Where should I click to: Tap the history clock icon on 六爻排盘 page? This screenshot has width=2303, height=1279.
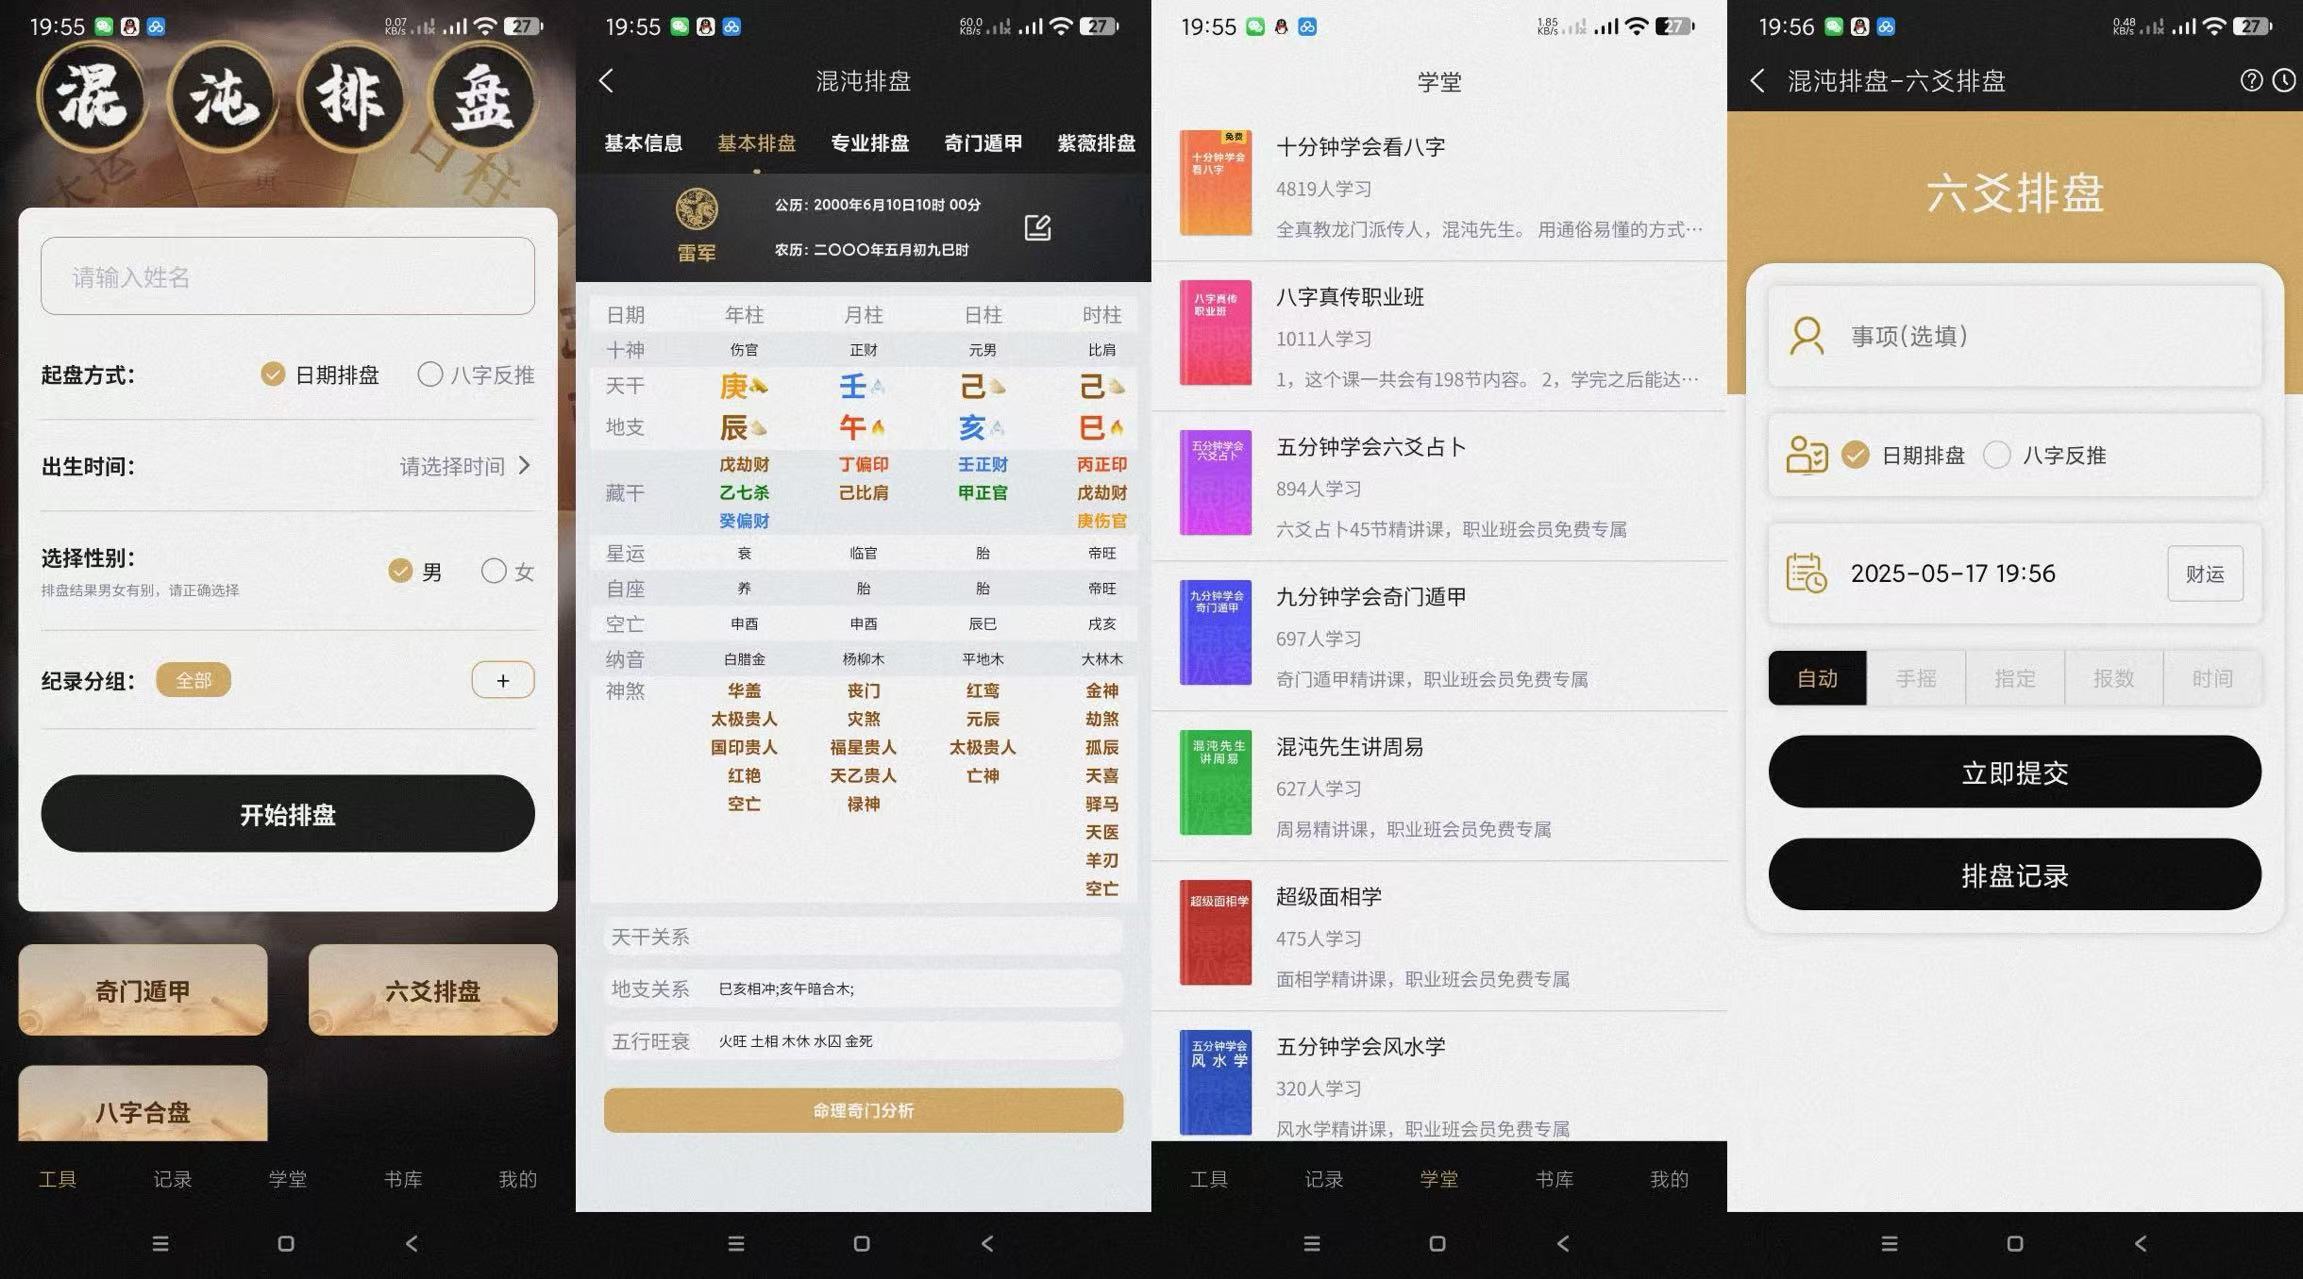2287,80
